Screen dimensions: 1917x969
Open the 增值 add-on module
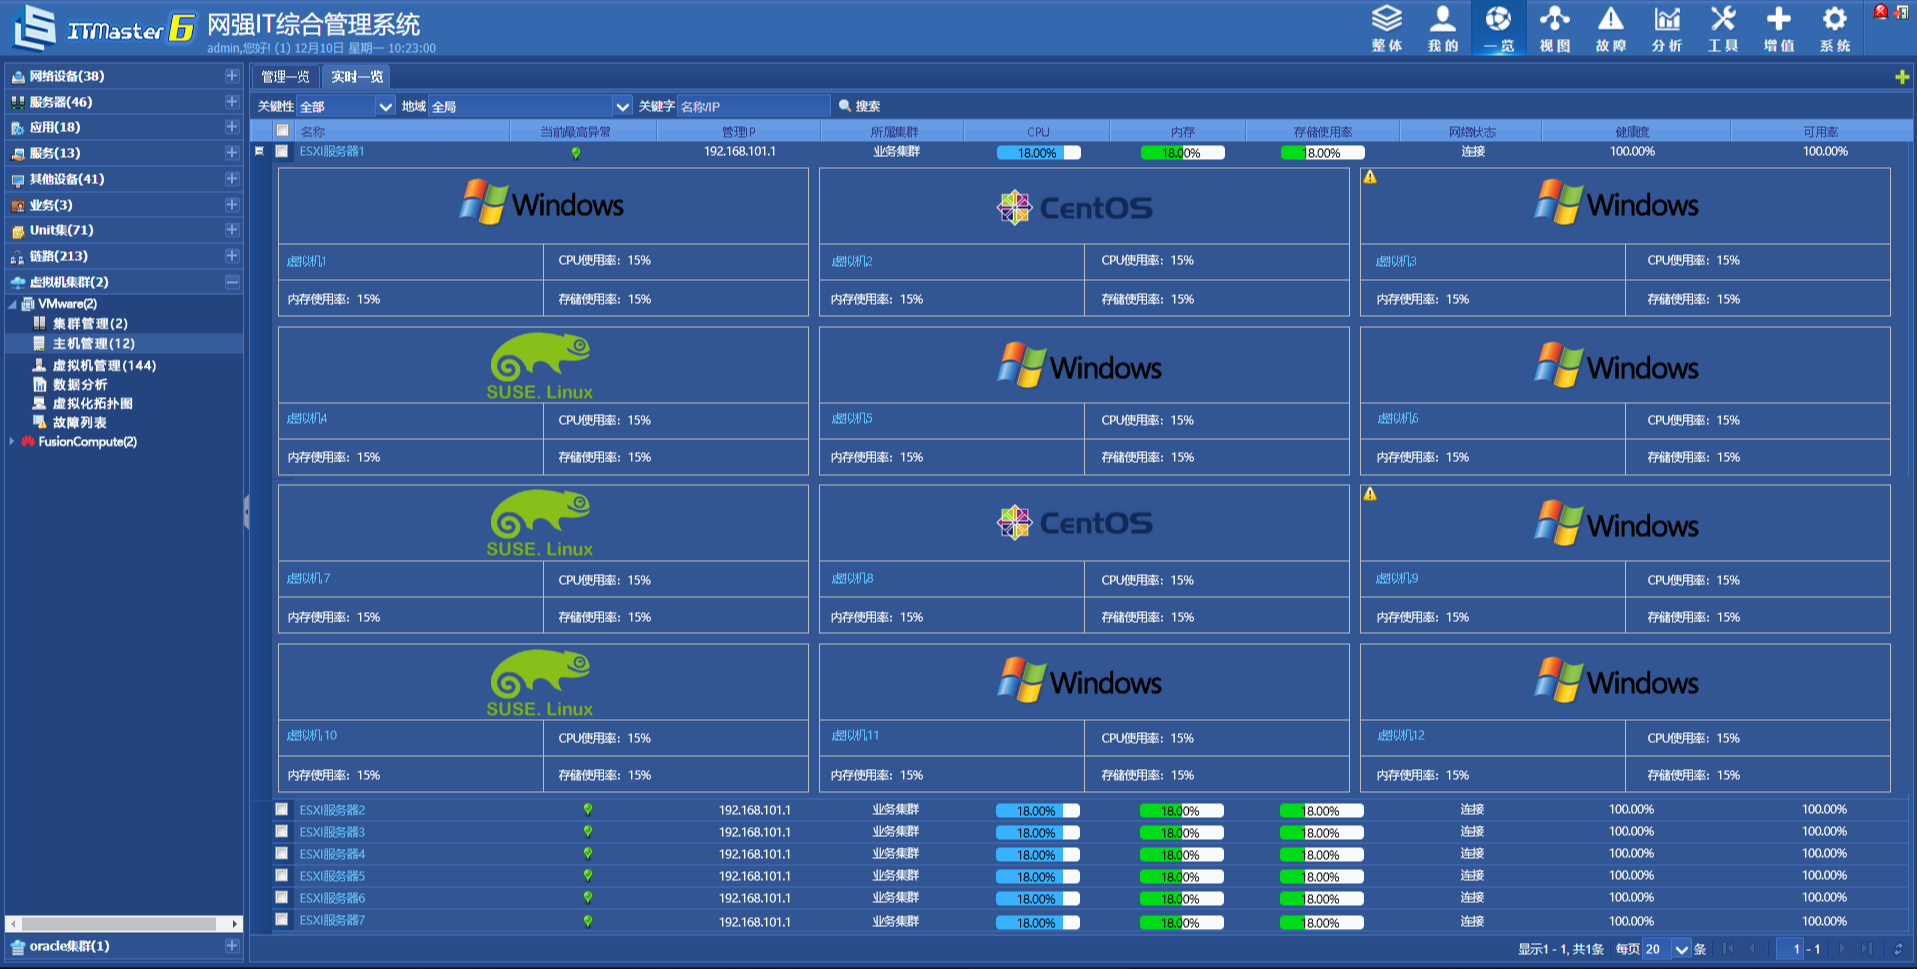[1778, 28]
